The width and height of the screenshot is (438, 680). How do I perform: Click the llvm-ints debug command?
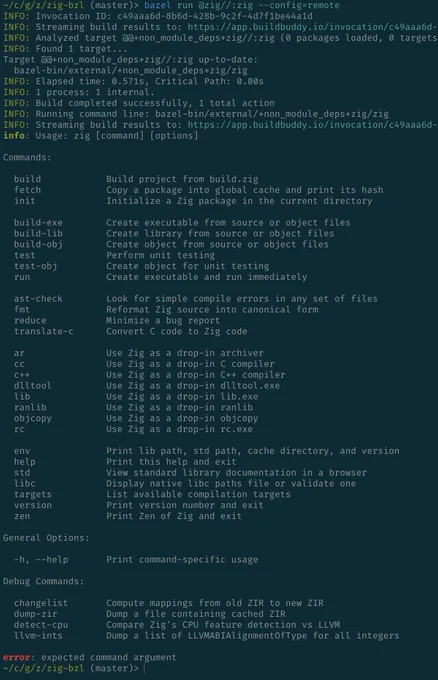(38, 636)
